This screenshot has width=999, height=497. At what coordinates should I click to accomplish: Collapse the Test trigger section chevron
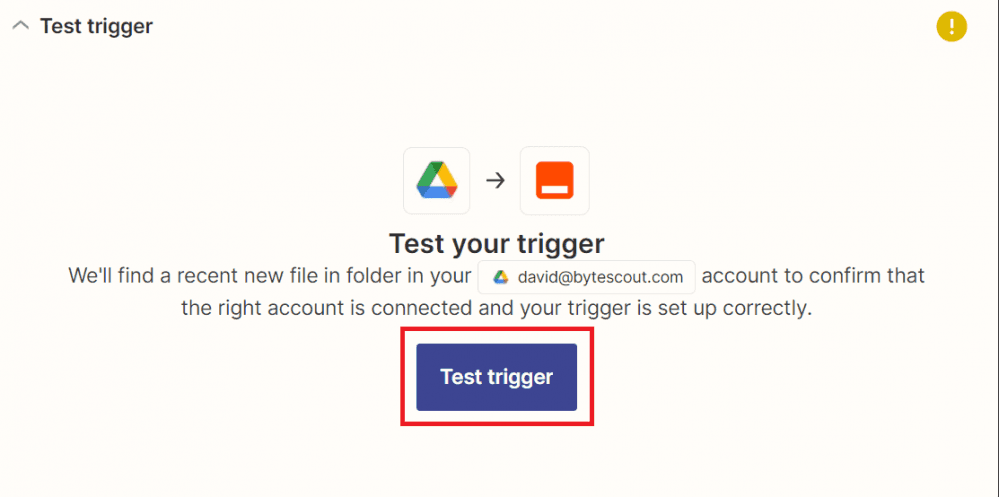tap(20, 27)
